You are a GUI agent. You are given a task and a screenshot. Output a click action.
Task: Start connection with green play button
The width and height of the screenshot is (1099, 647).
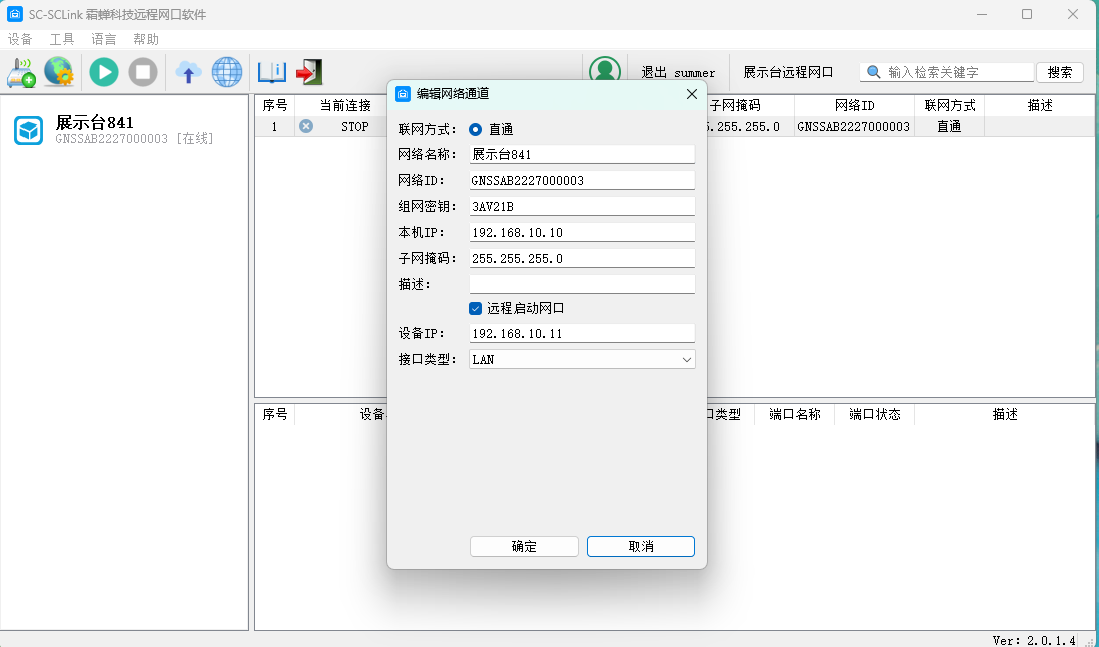point(104,71)
